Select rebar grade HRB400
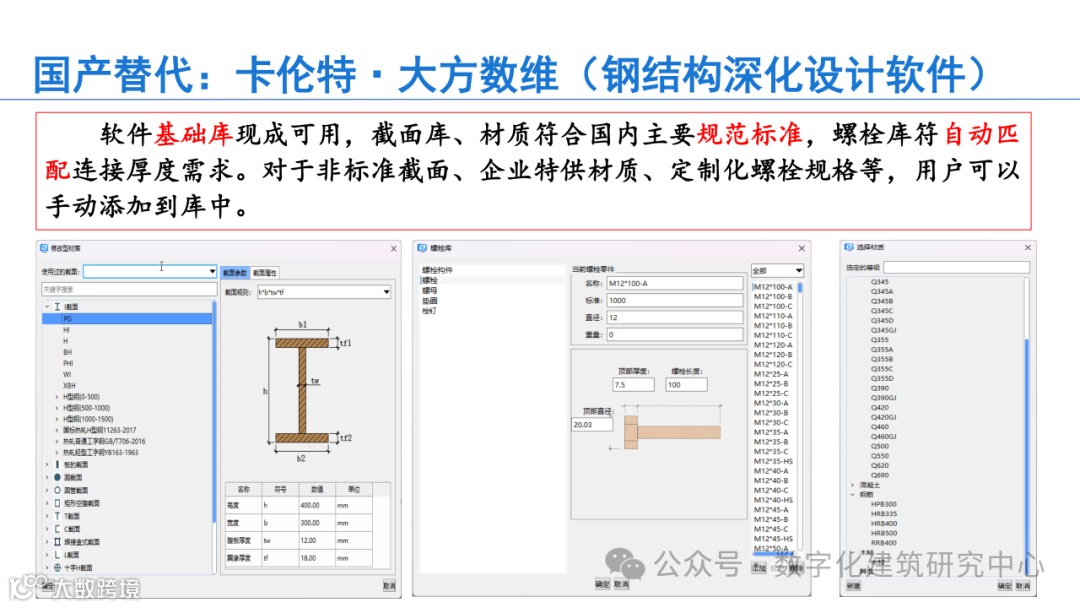1080x608 pixels. click(x=884, y=523)
